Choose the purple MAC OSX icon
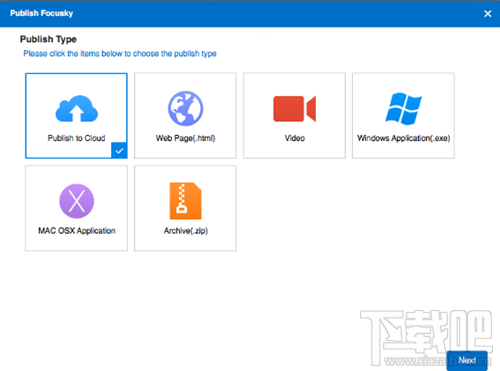The height and width of the screenshot is (371, 500). pyautogui.click(x=77, y=201)
